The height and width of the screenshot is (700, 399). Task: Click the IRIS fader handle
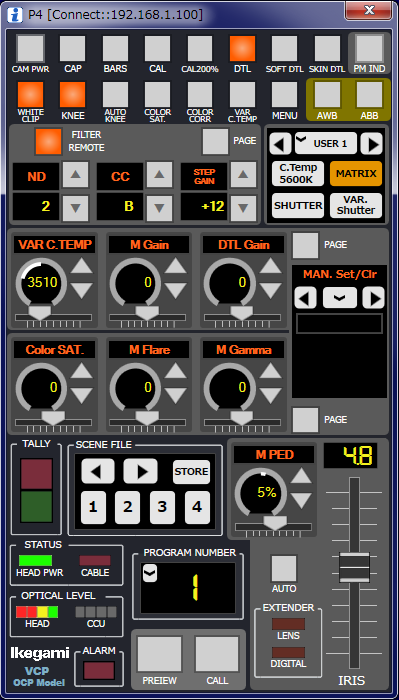(x=354, y=567)
